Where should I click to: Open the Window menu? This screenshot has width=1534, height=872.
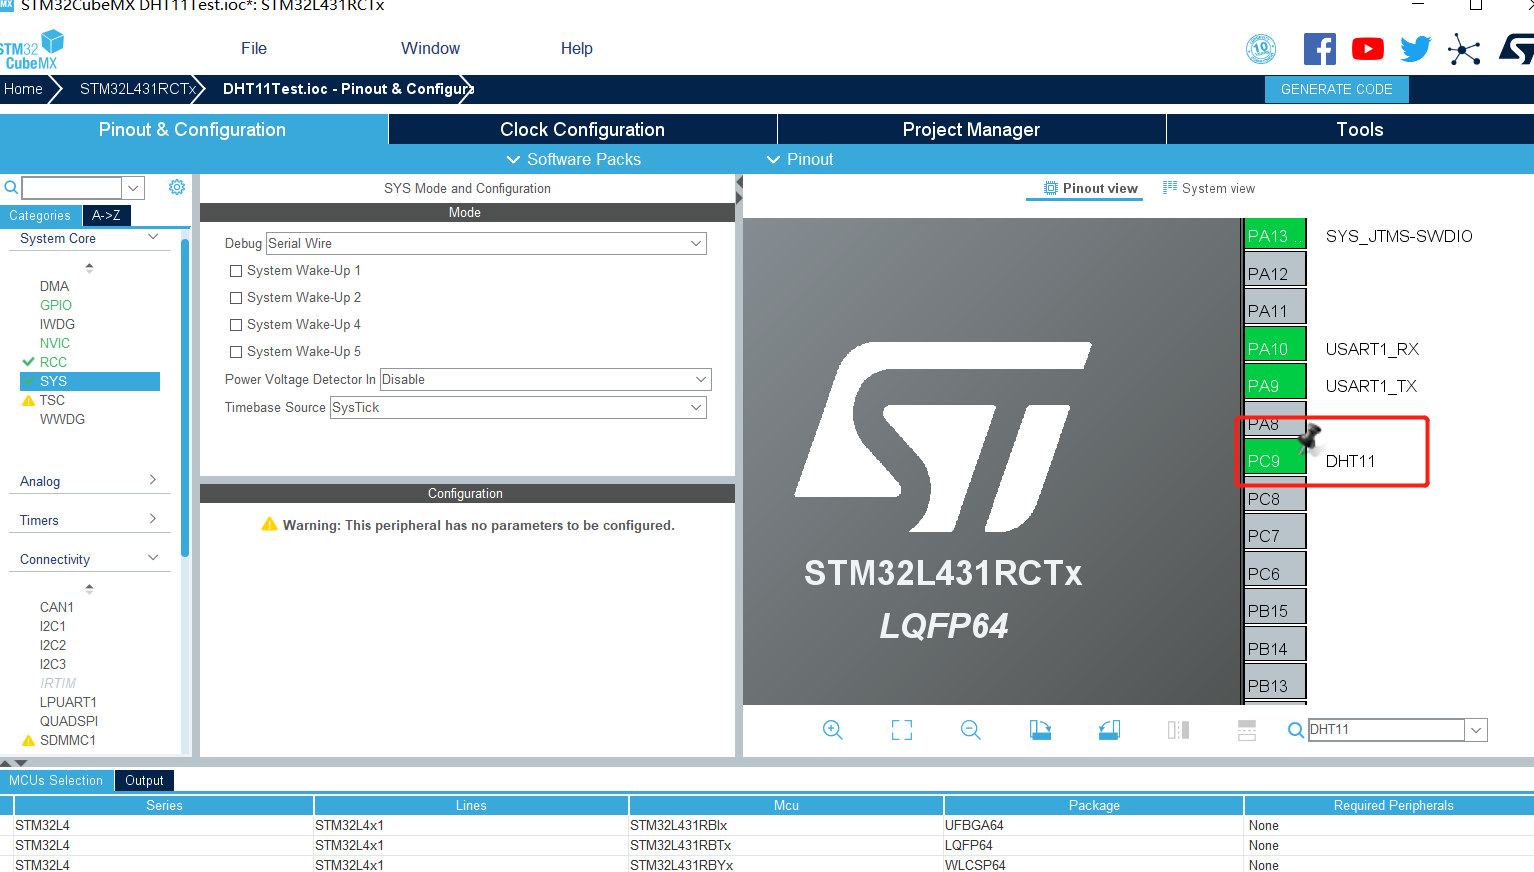pos(430,48)
